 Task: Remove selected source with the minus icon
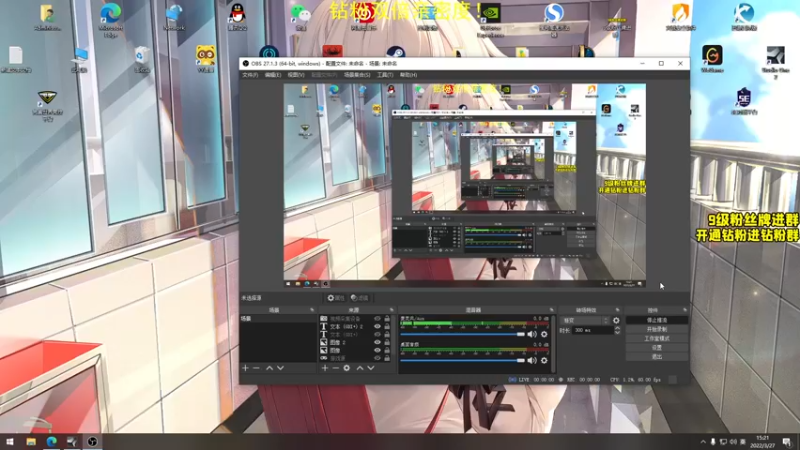(336, 368)
